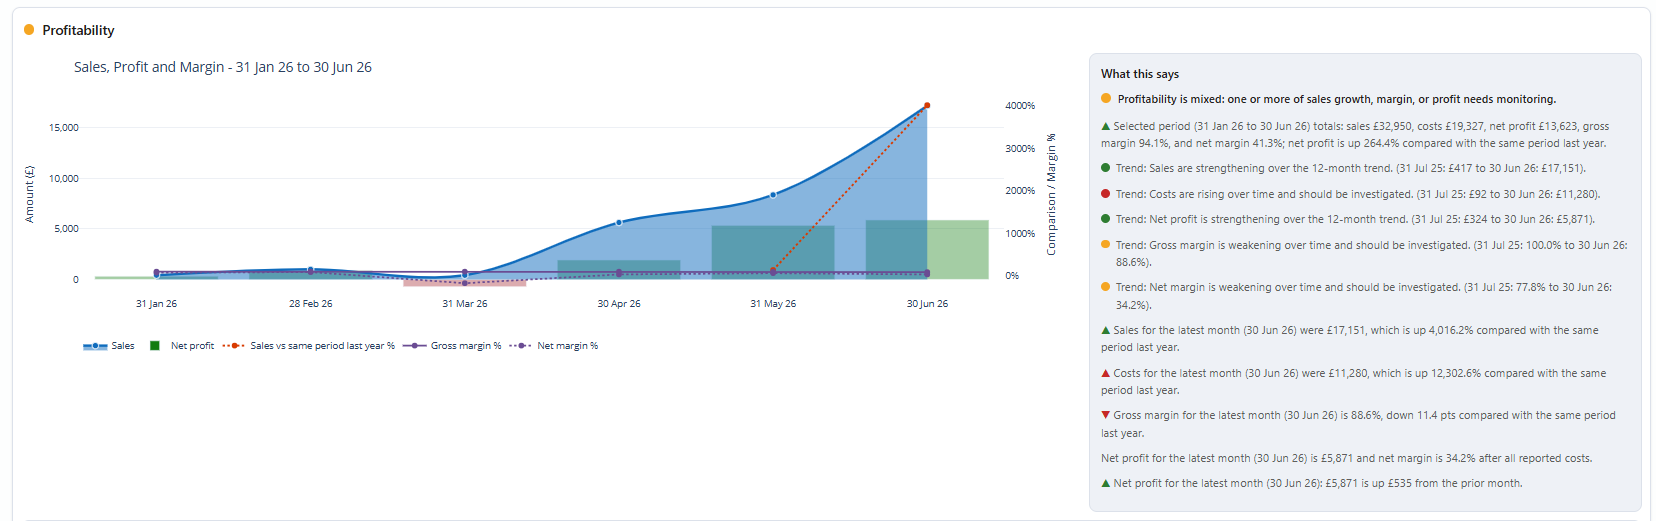Click the orange status dot beside 'Profitability is mixed'

click(1106, 98)
